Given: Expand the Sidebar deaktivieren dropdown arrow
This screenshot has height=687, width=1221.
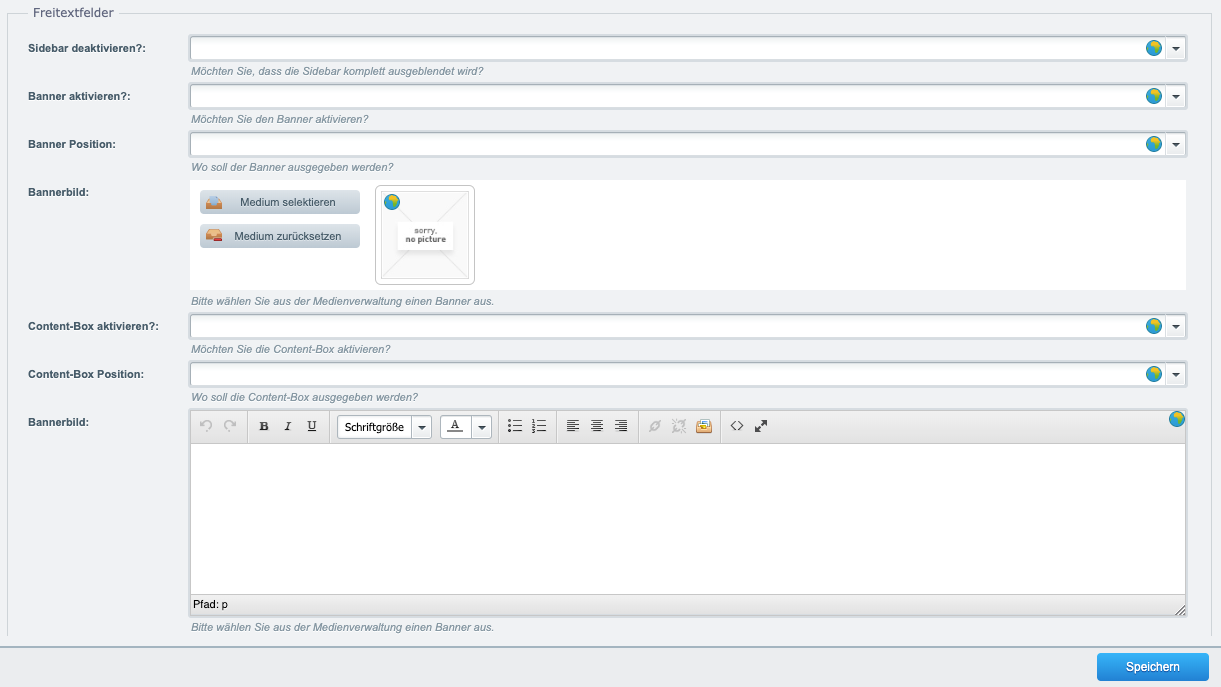Looking at the screenshot, I should pyautogui.click(x=1176, y=48).
